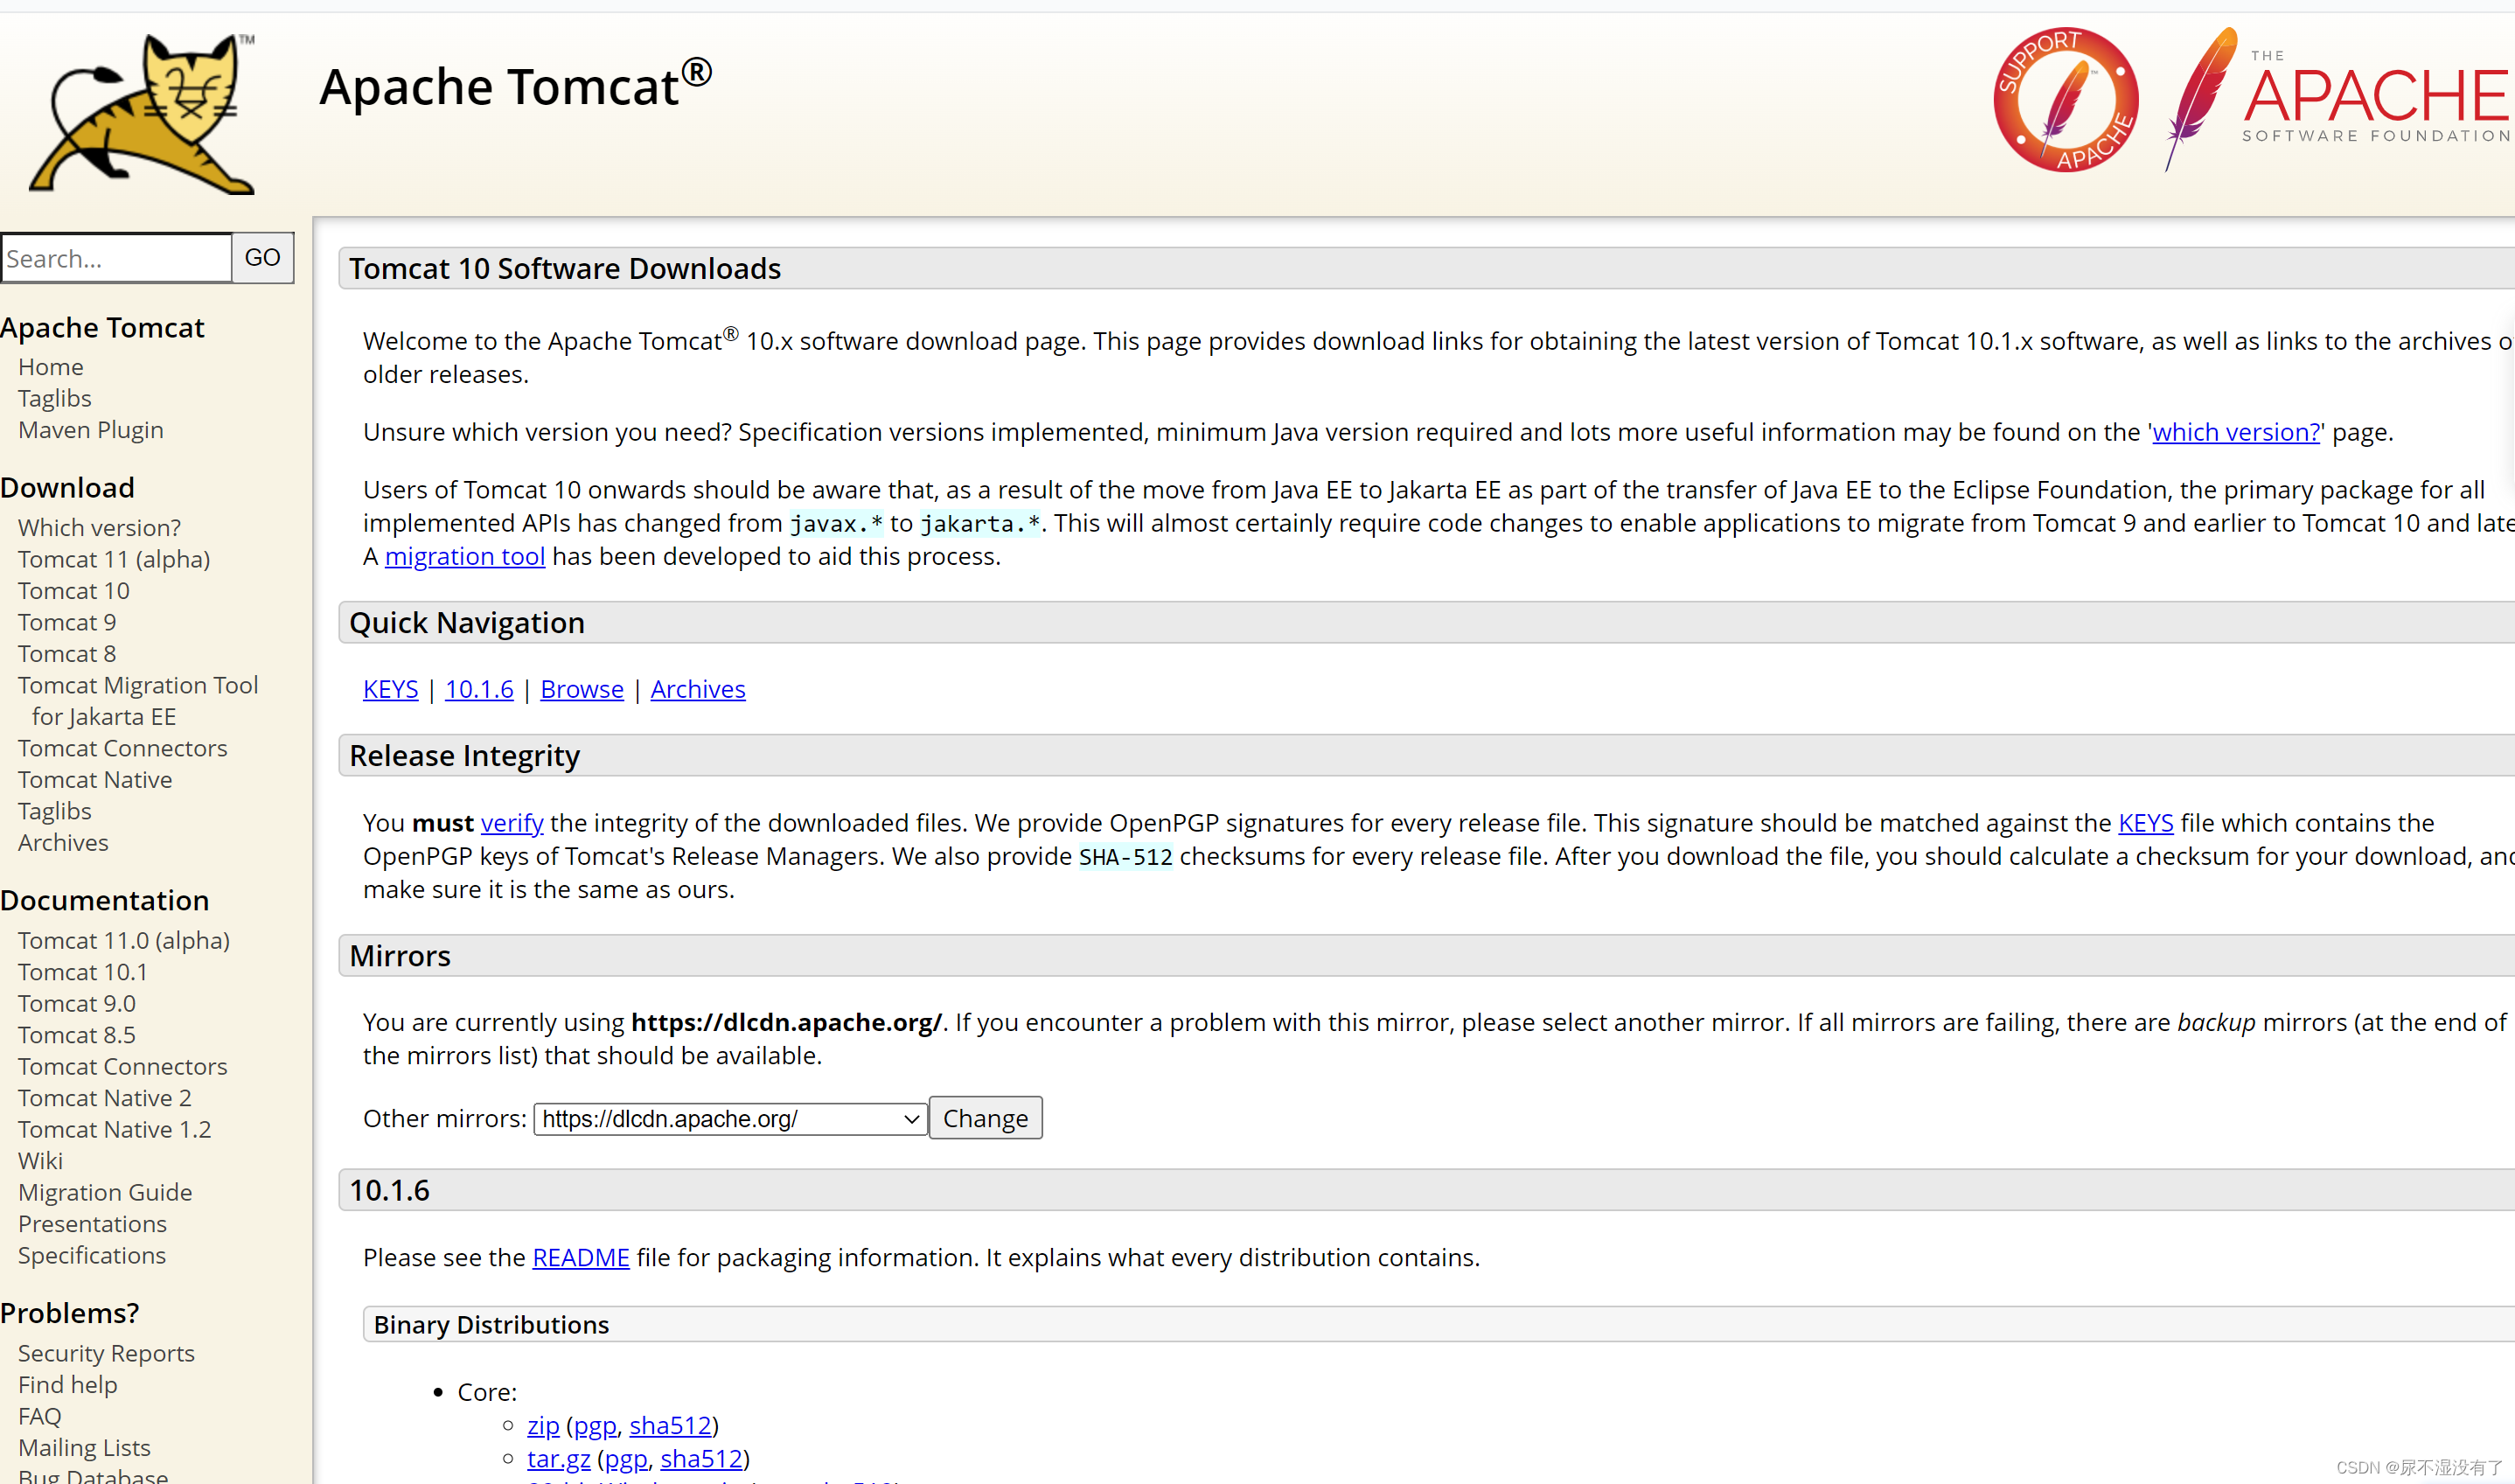Image resolution: width=2515 pixels, height=1484 pixels.
Task: Open Migration Guide link
Action: (x=105, y=1193)
